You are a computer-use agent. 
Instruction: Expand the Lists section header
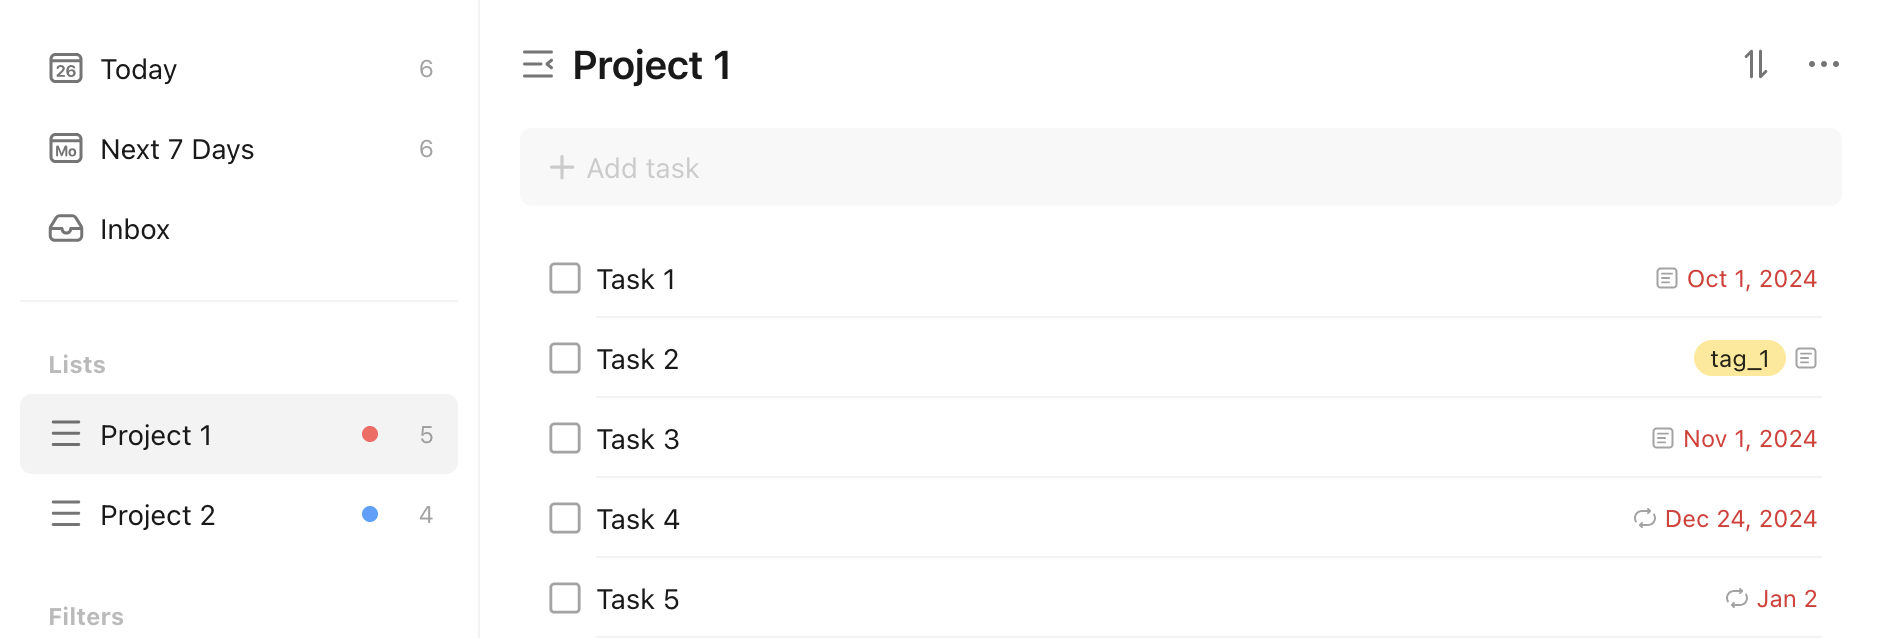[x=77, y=365]
